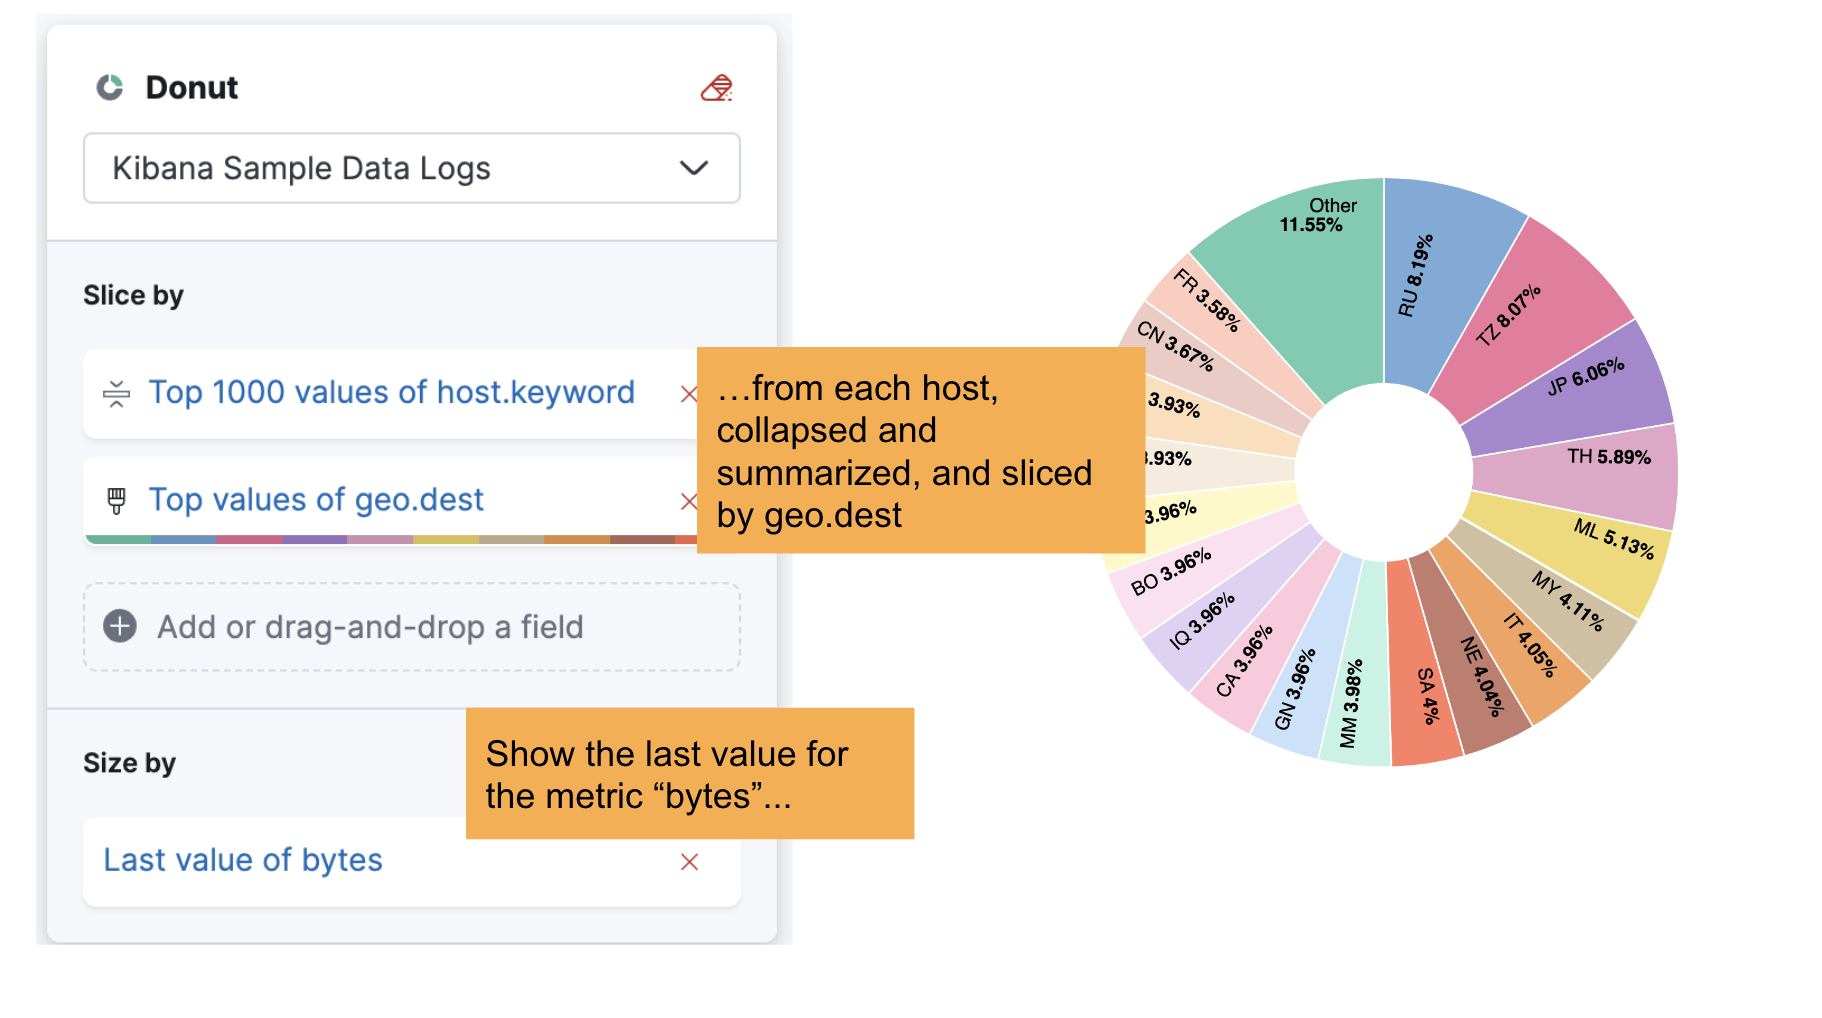
Task: Remove the Last value of bytes metric
Action: tap(689, 862)
